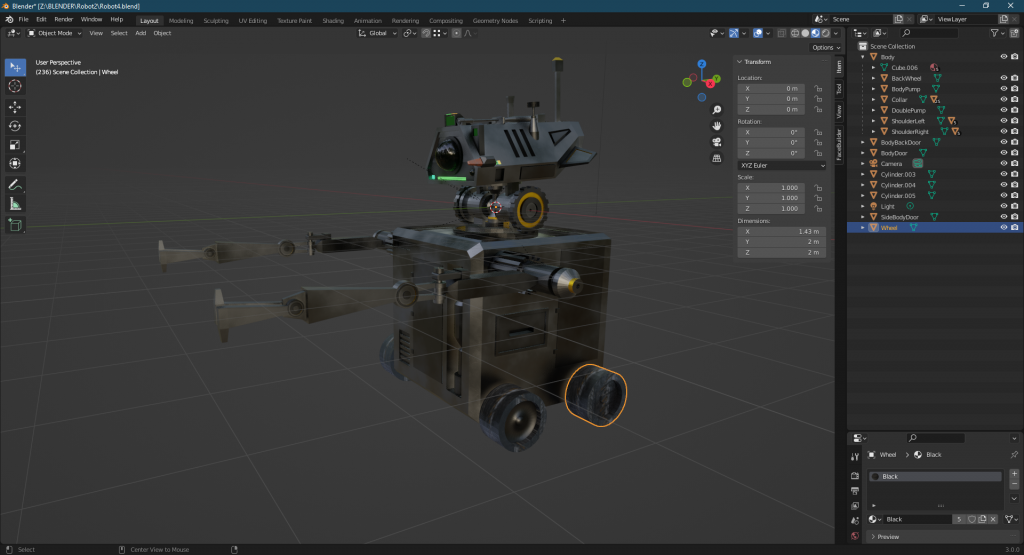Image resolution: width=1024 pixels, height=555 pixels.
Task: Toggle Location X lock icon
Action: click(x=818, y=88)
